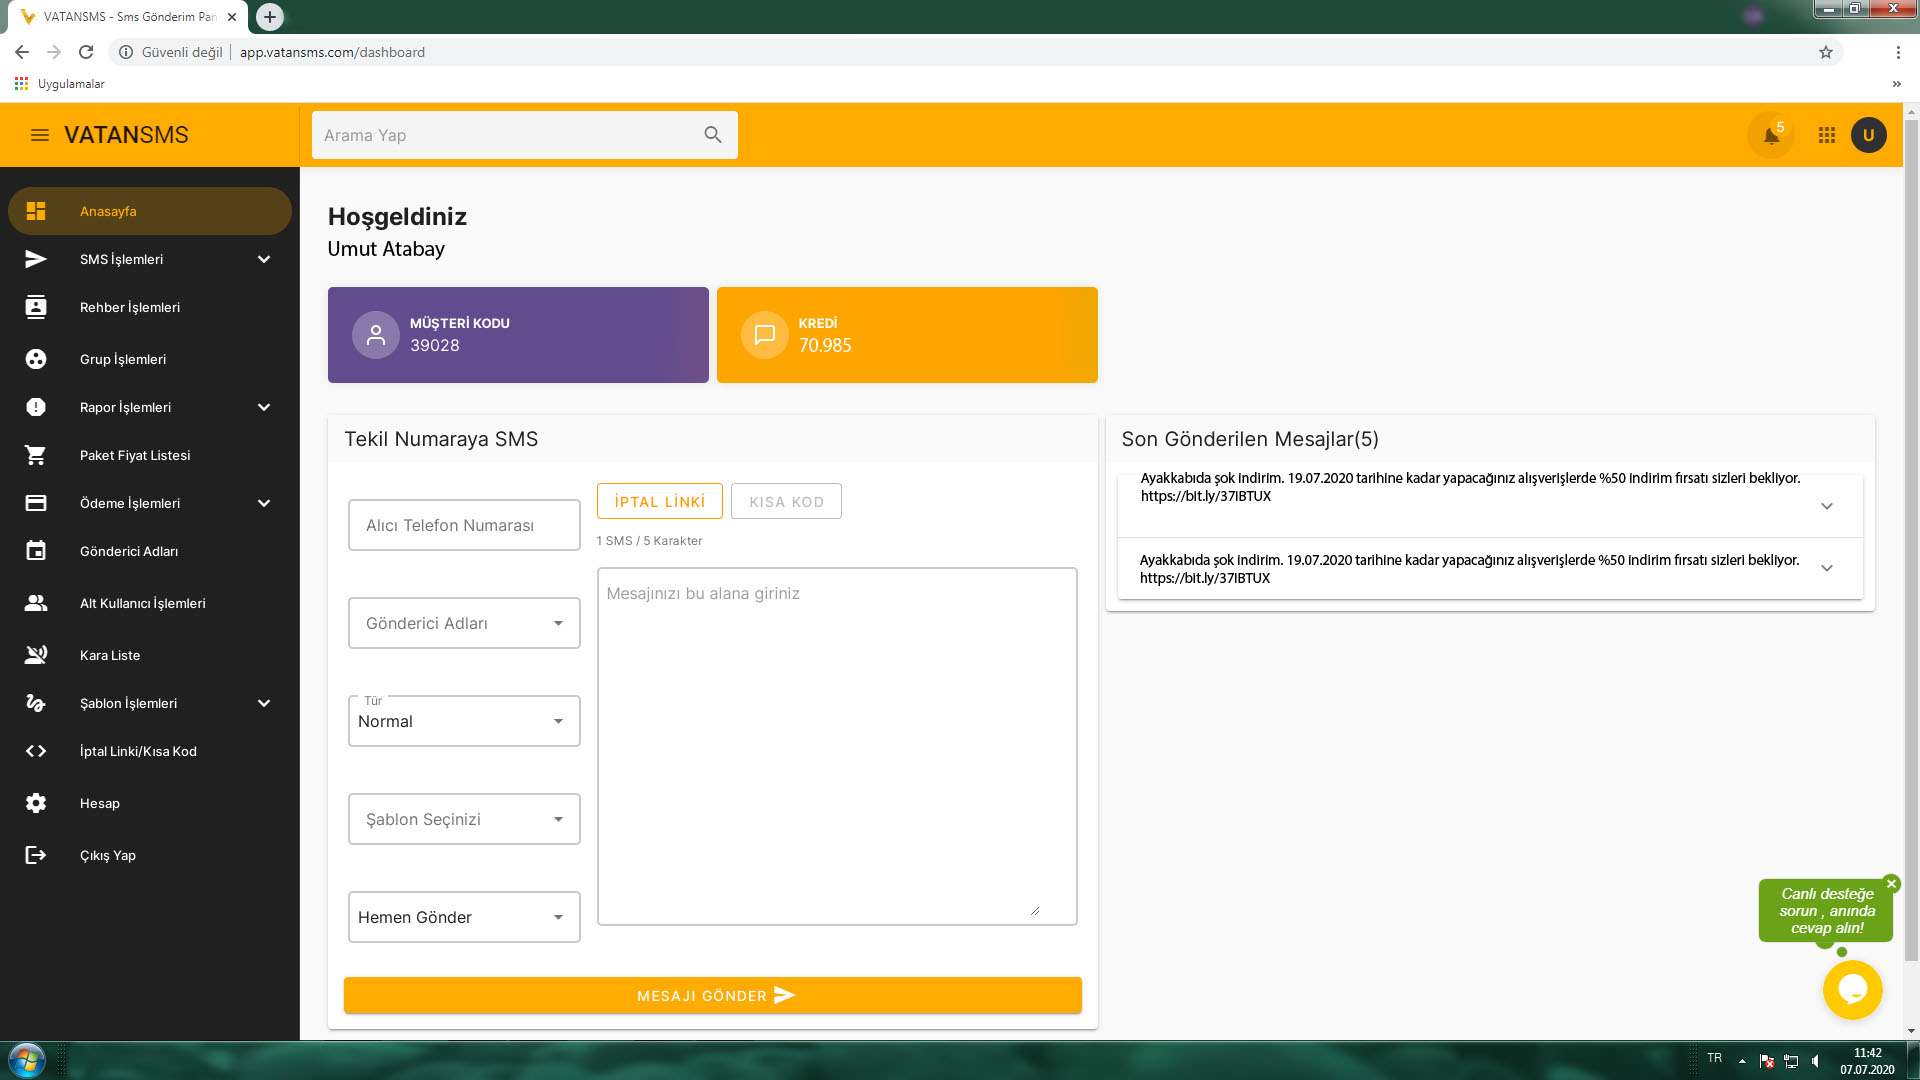
Task: Click the Hesap gear icon
Action: (x=36, y=803)
